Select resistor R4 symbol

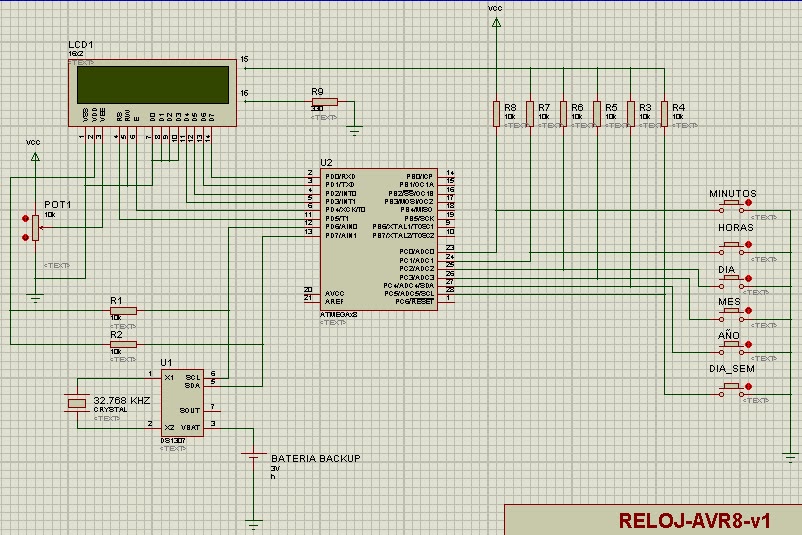664,114
